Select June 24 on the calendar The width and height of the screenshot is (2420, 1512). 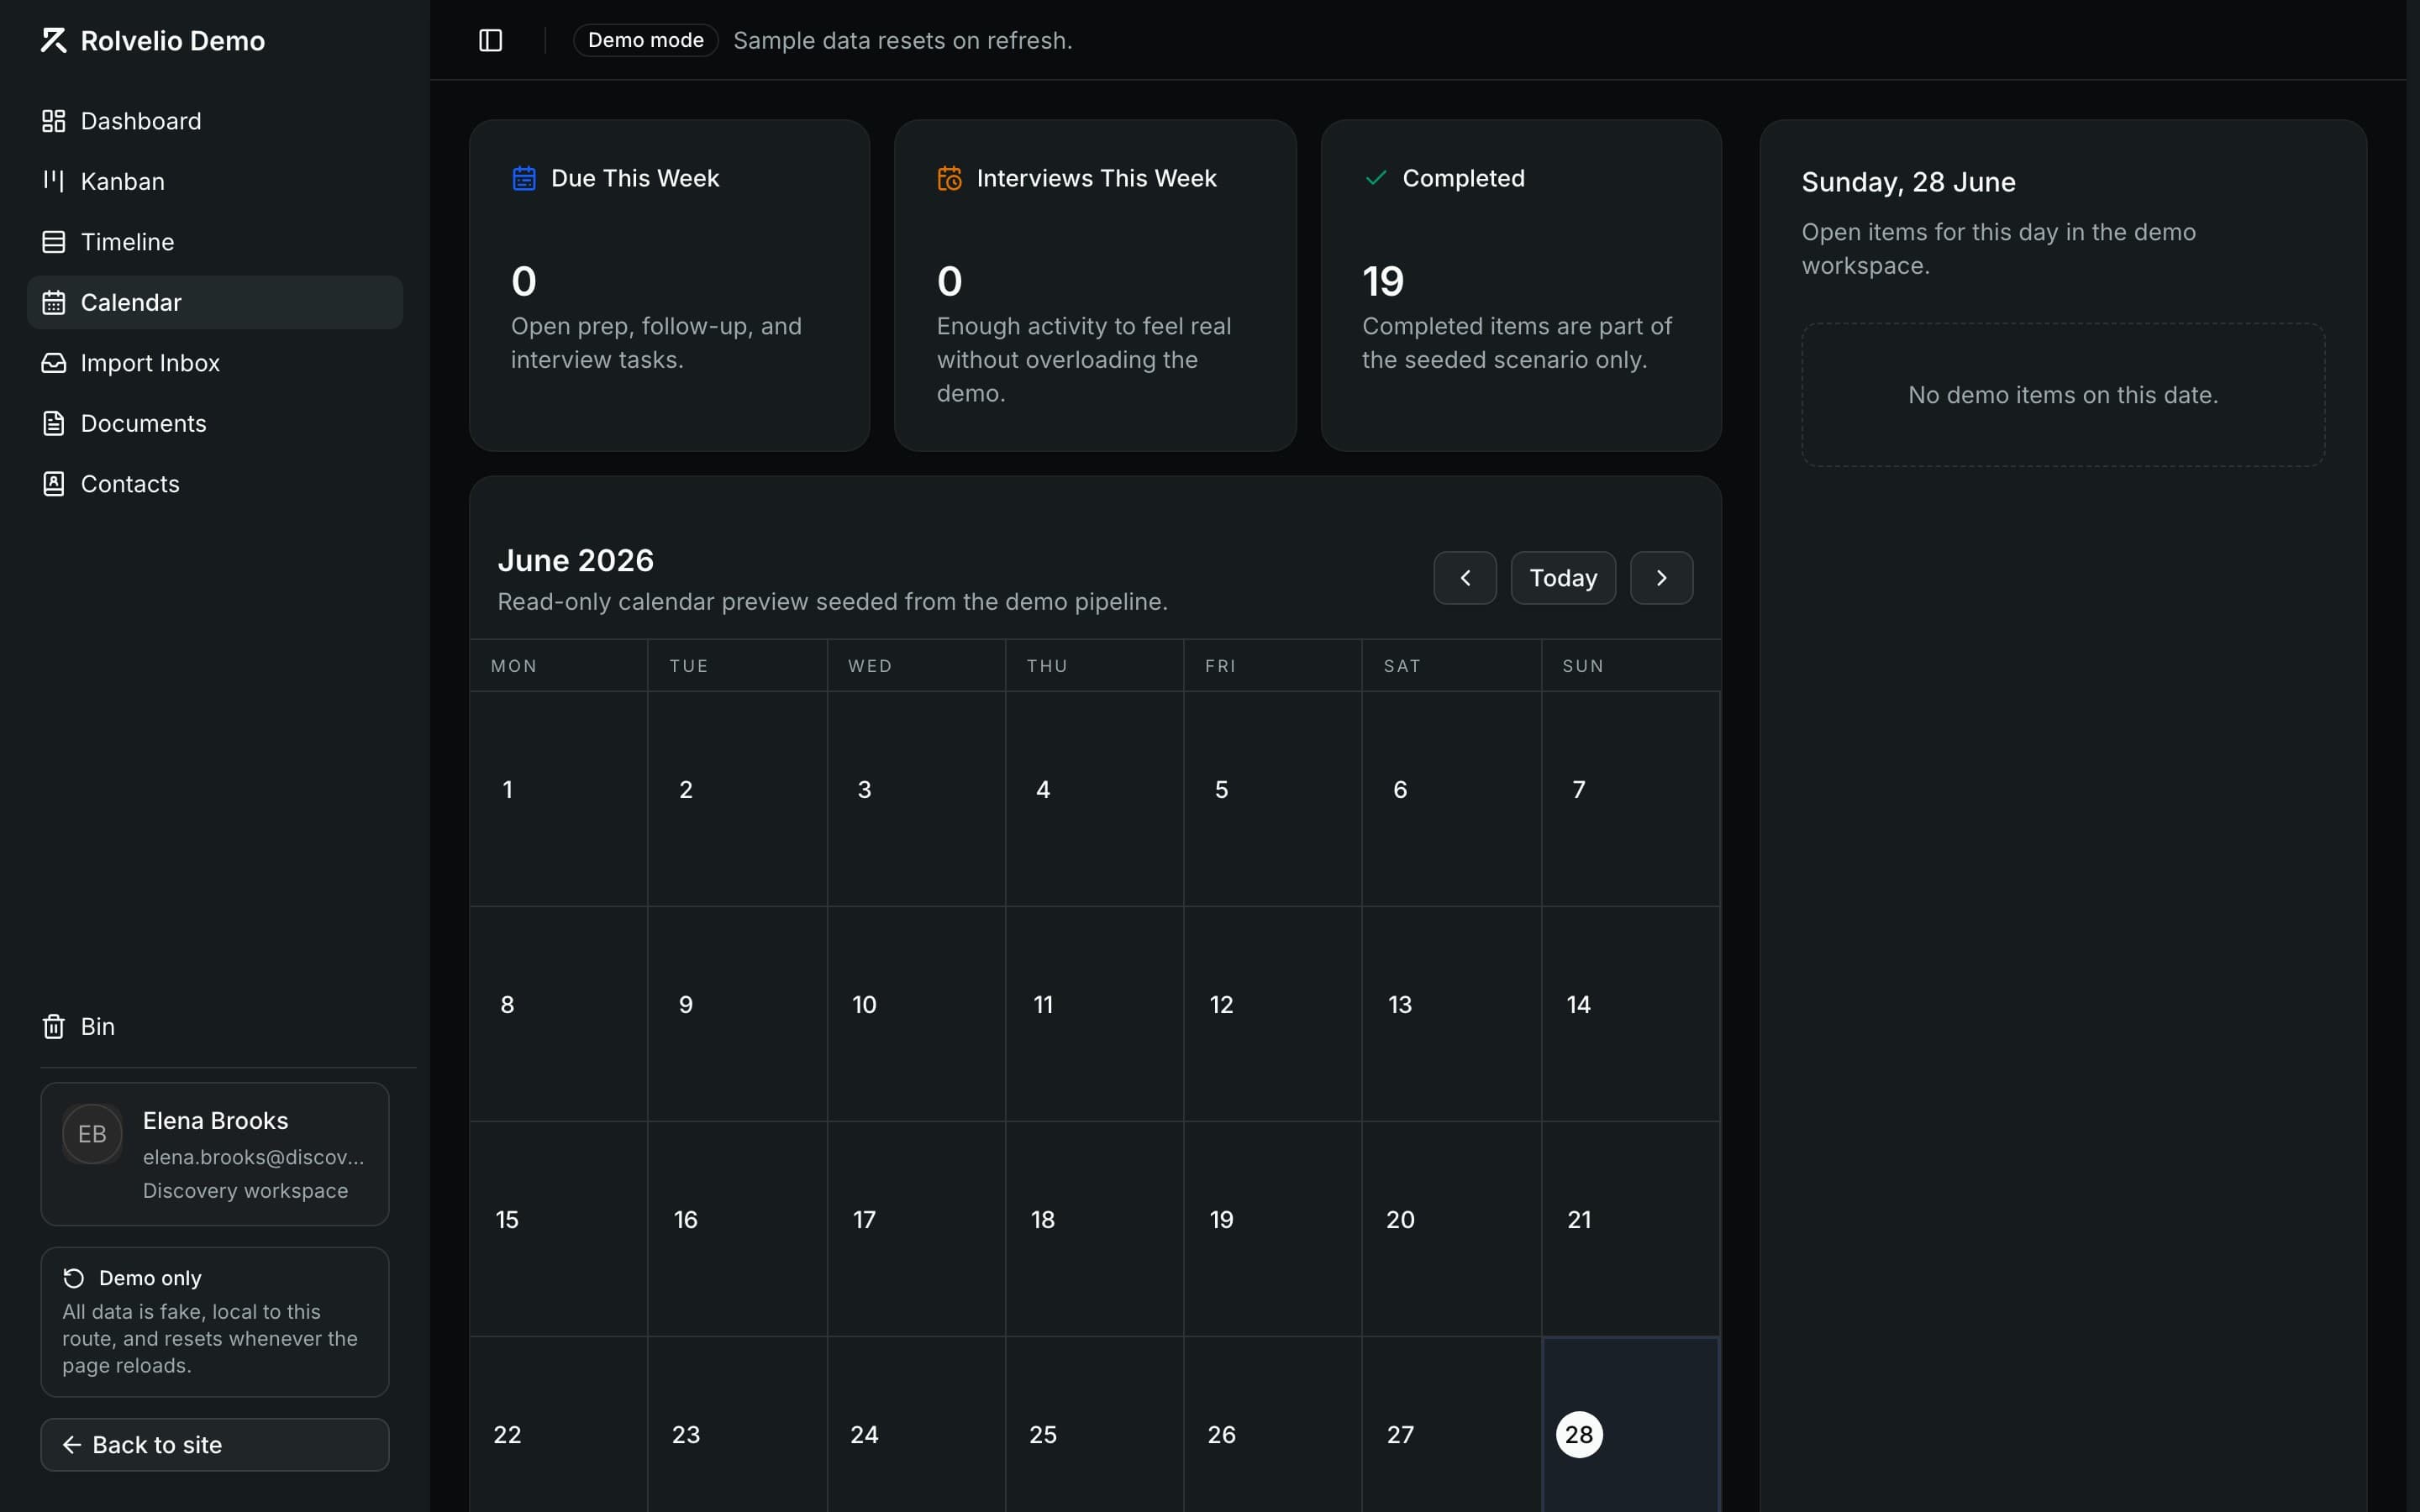point(916,1425)
